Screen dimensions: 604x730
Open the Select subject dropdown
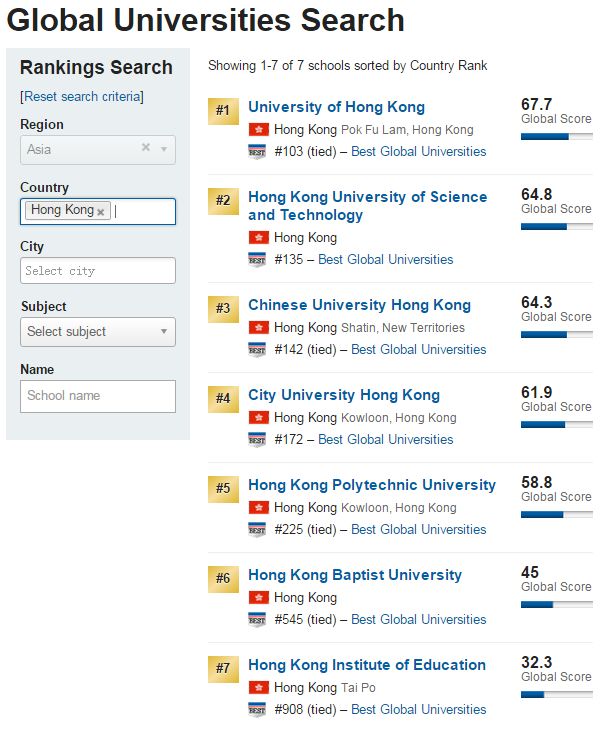98,332
